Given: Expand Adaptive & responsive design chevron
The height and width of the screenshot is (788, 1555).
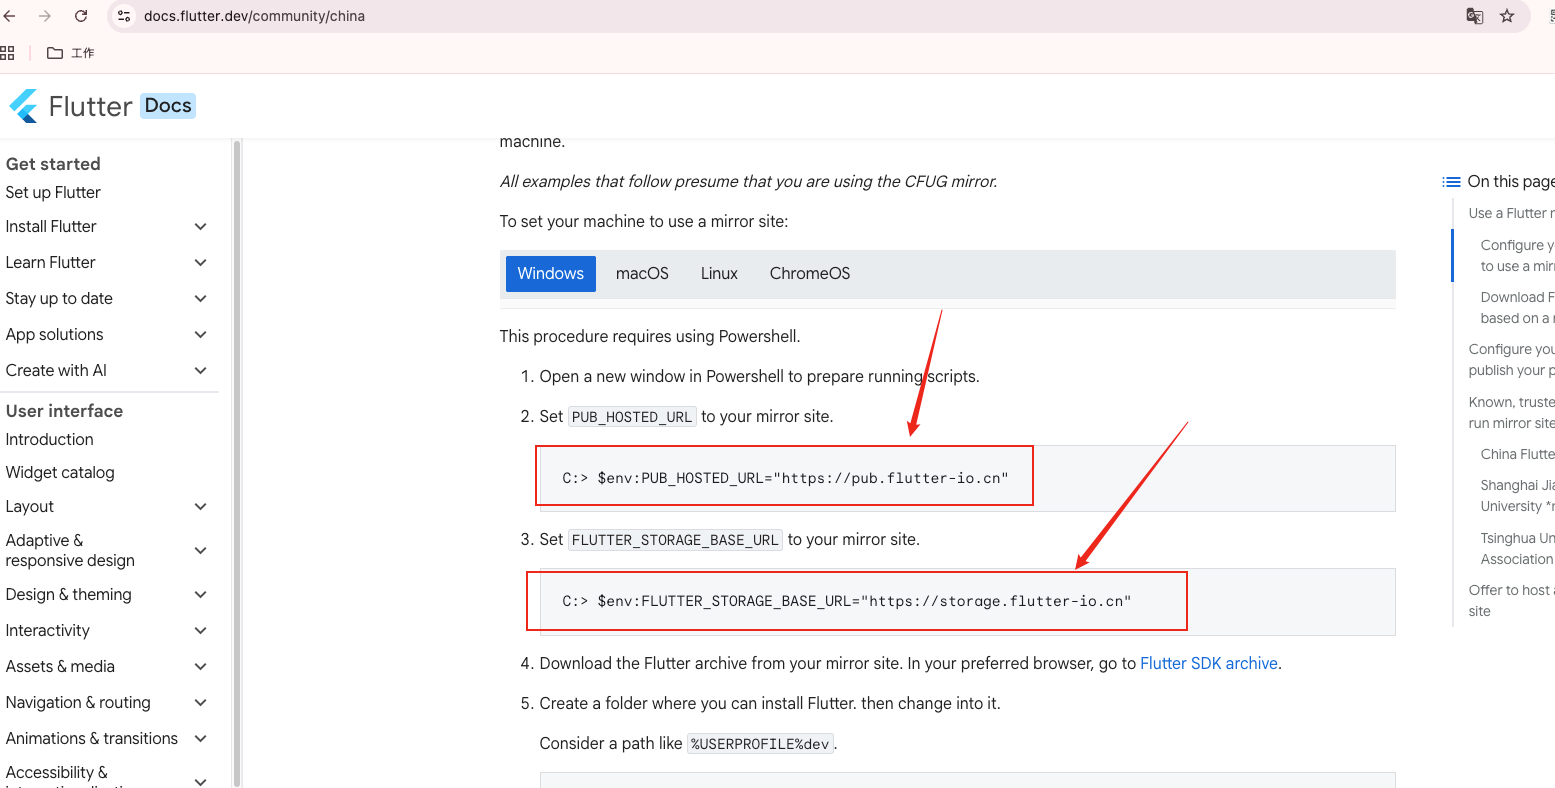Looking at the screenshot, I should coord(200,551).
